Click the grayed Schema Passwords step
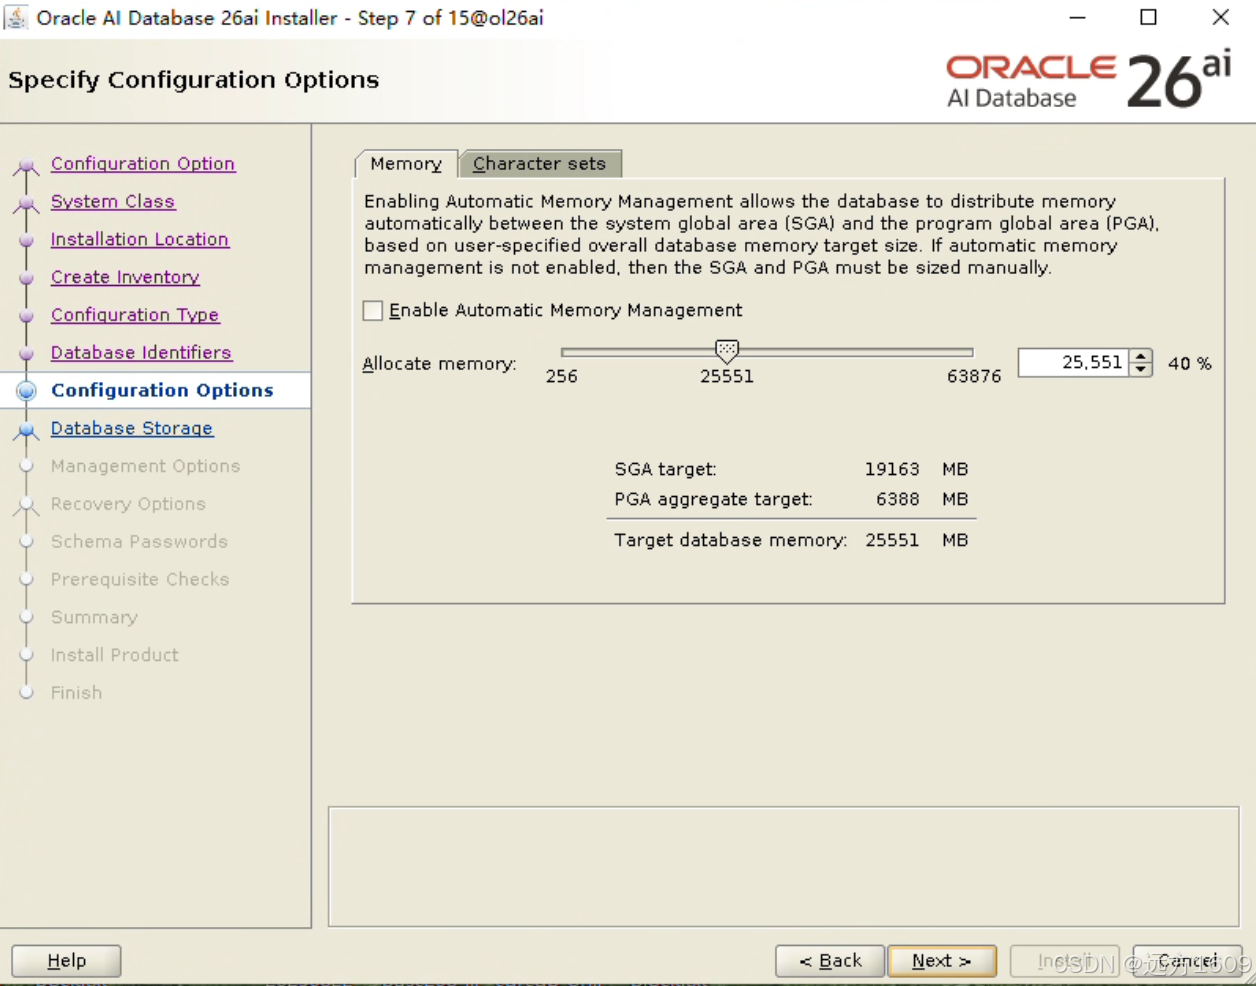Screen dimensions: 1256x986 click(139, 542)
